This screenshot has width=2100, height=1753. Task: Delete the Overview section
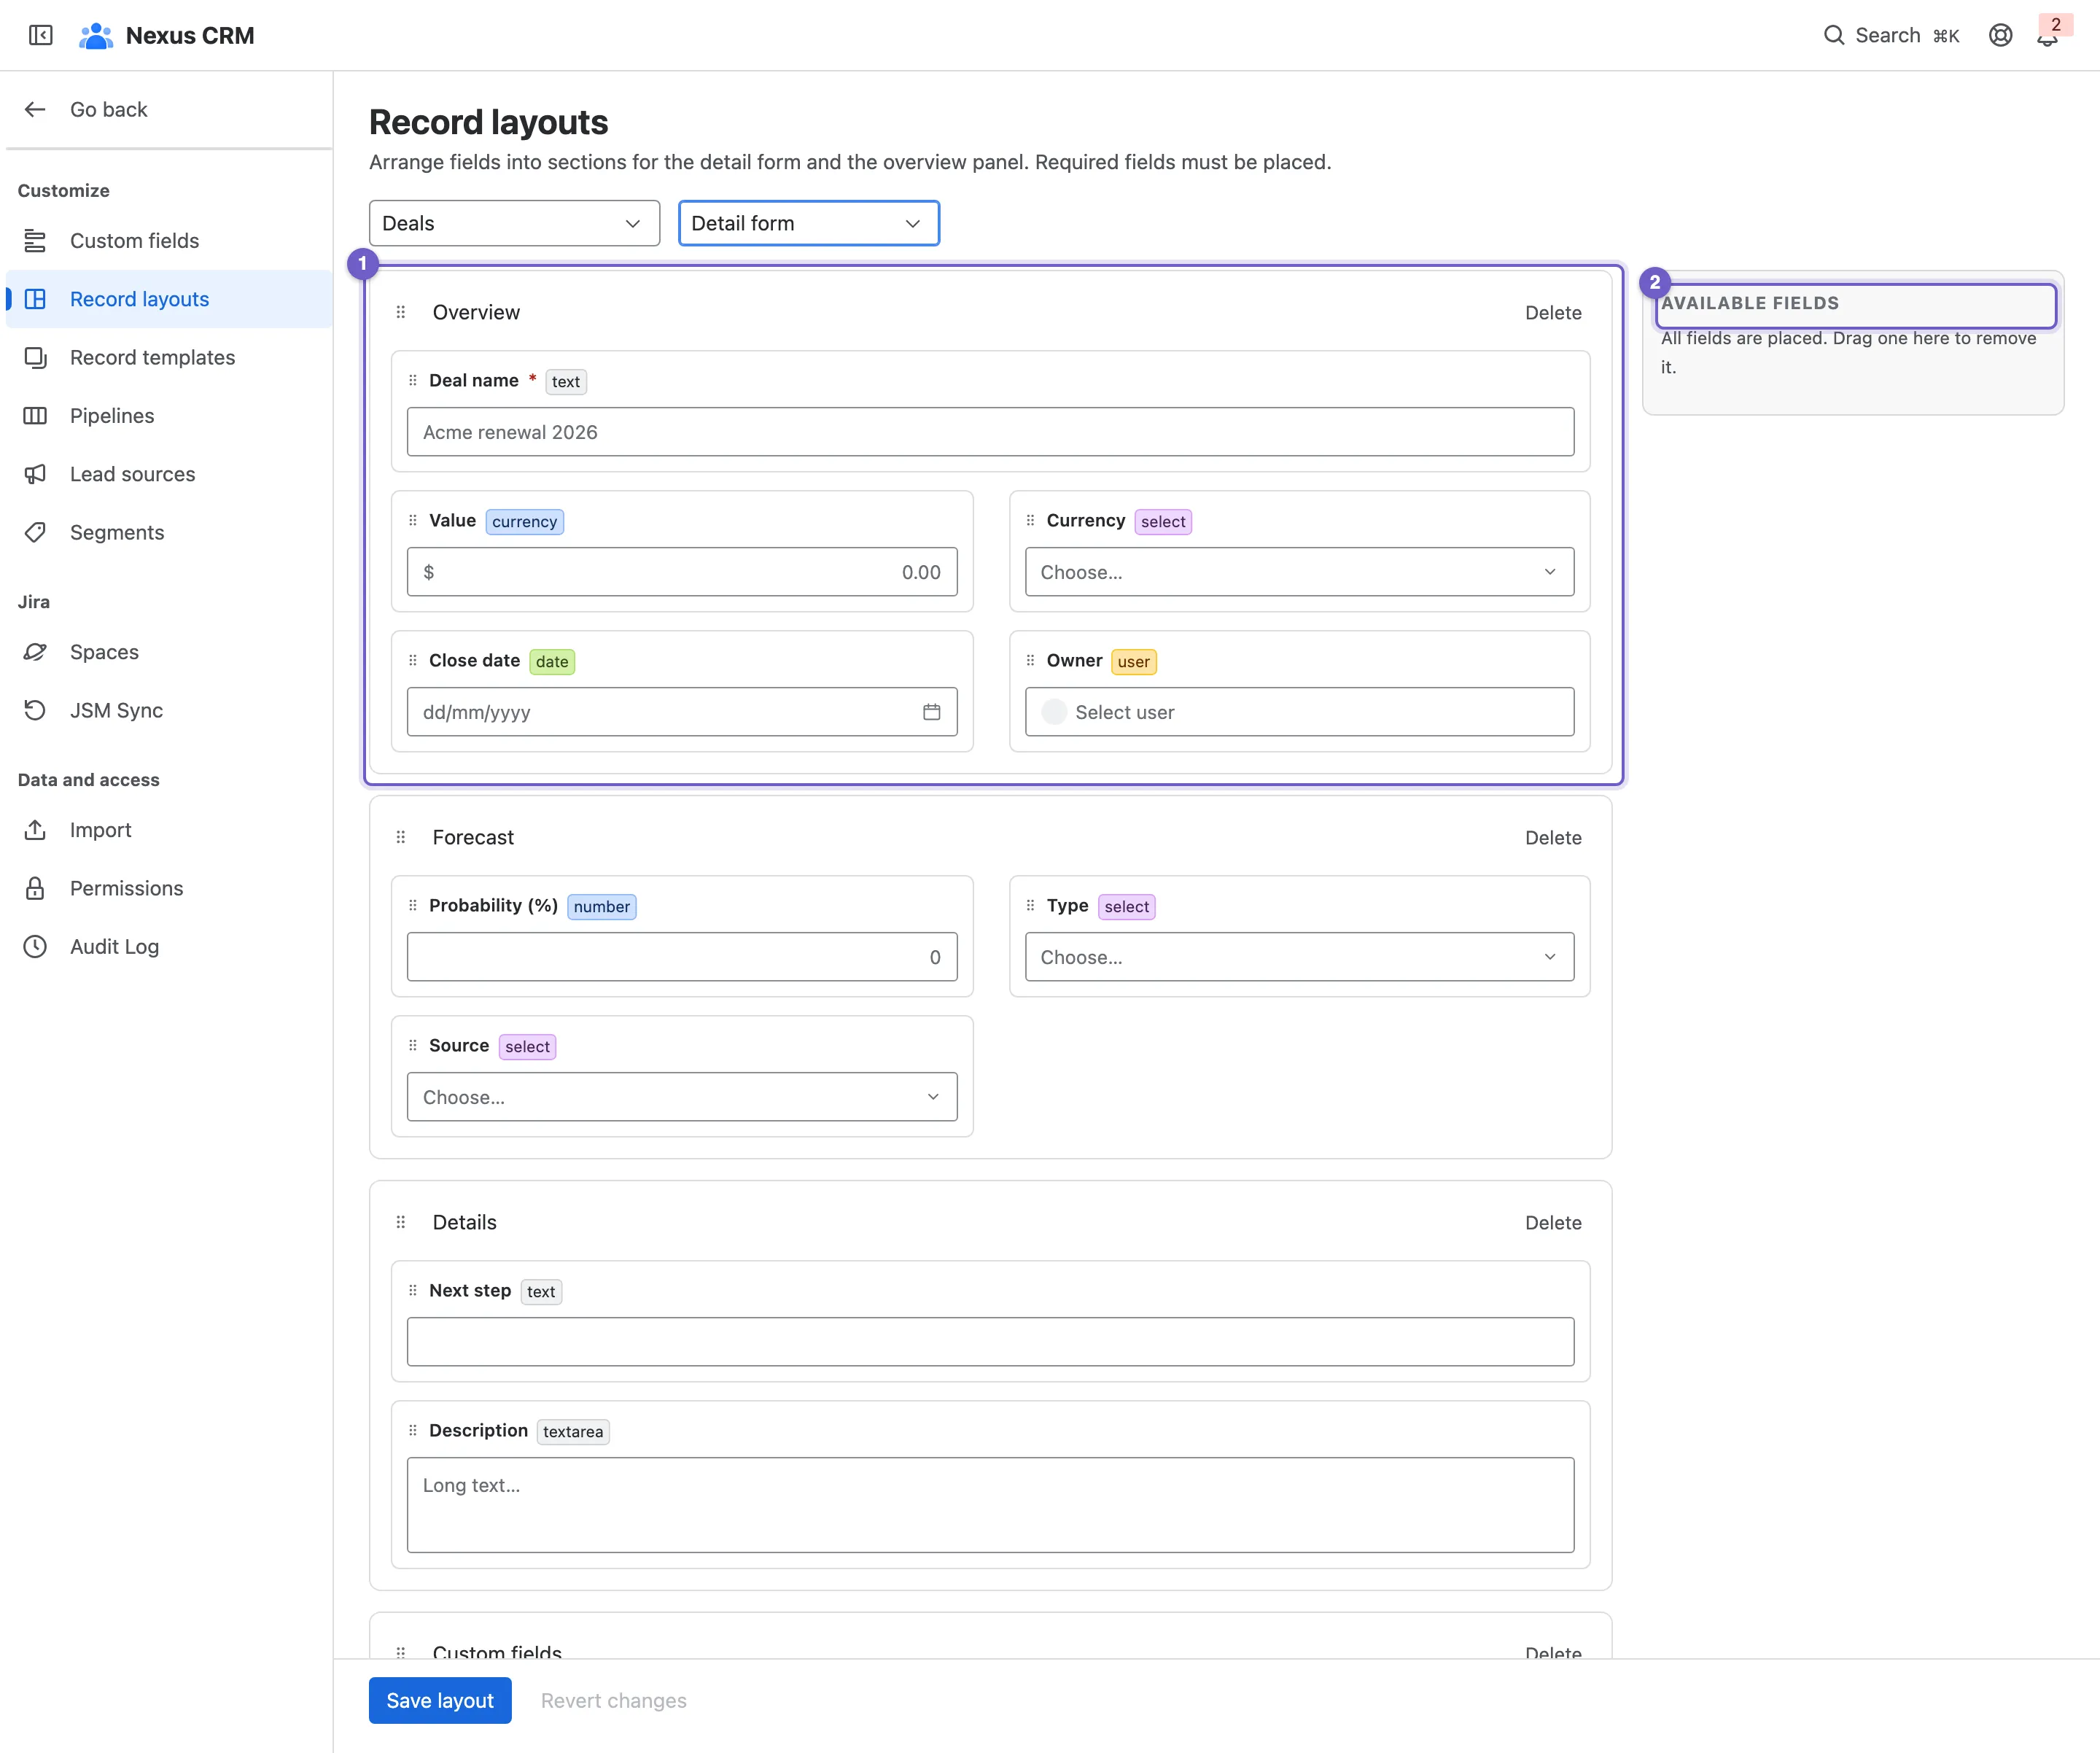tap(1553, 313)
